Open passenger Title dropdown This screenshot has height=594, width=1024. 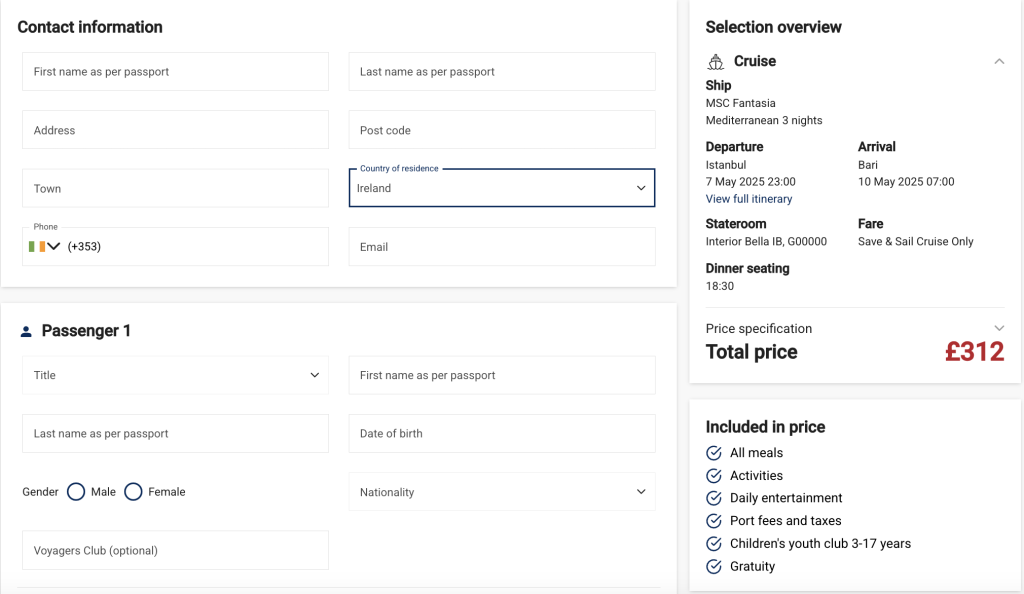pos(175,375)
